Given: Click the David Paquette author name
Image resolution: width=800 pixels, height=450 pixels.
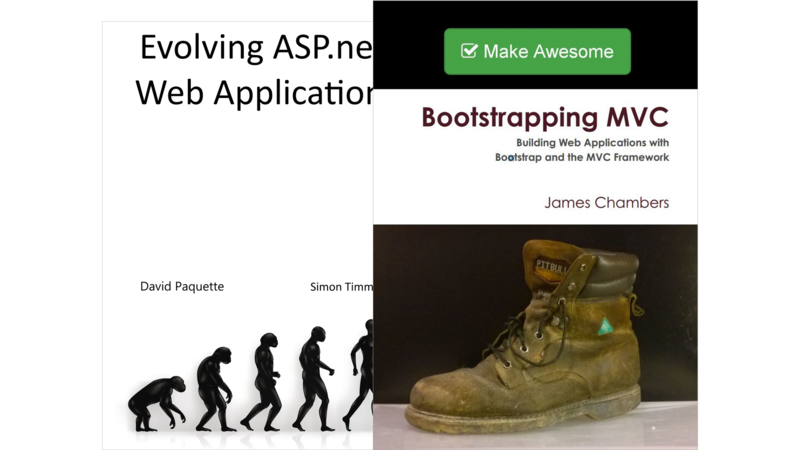Looking at the screenshot, I should tap(182, 287).
